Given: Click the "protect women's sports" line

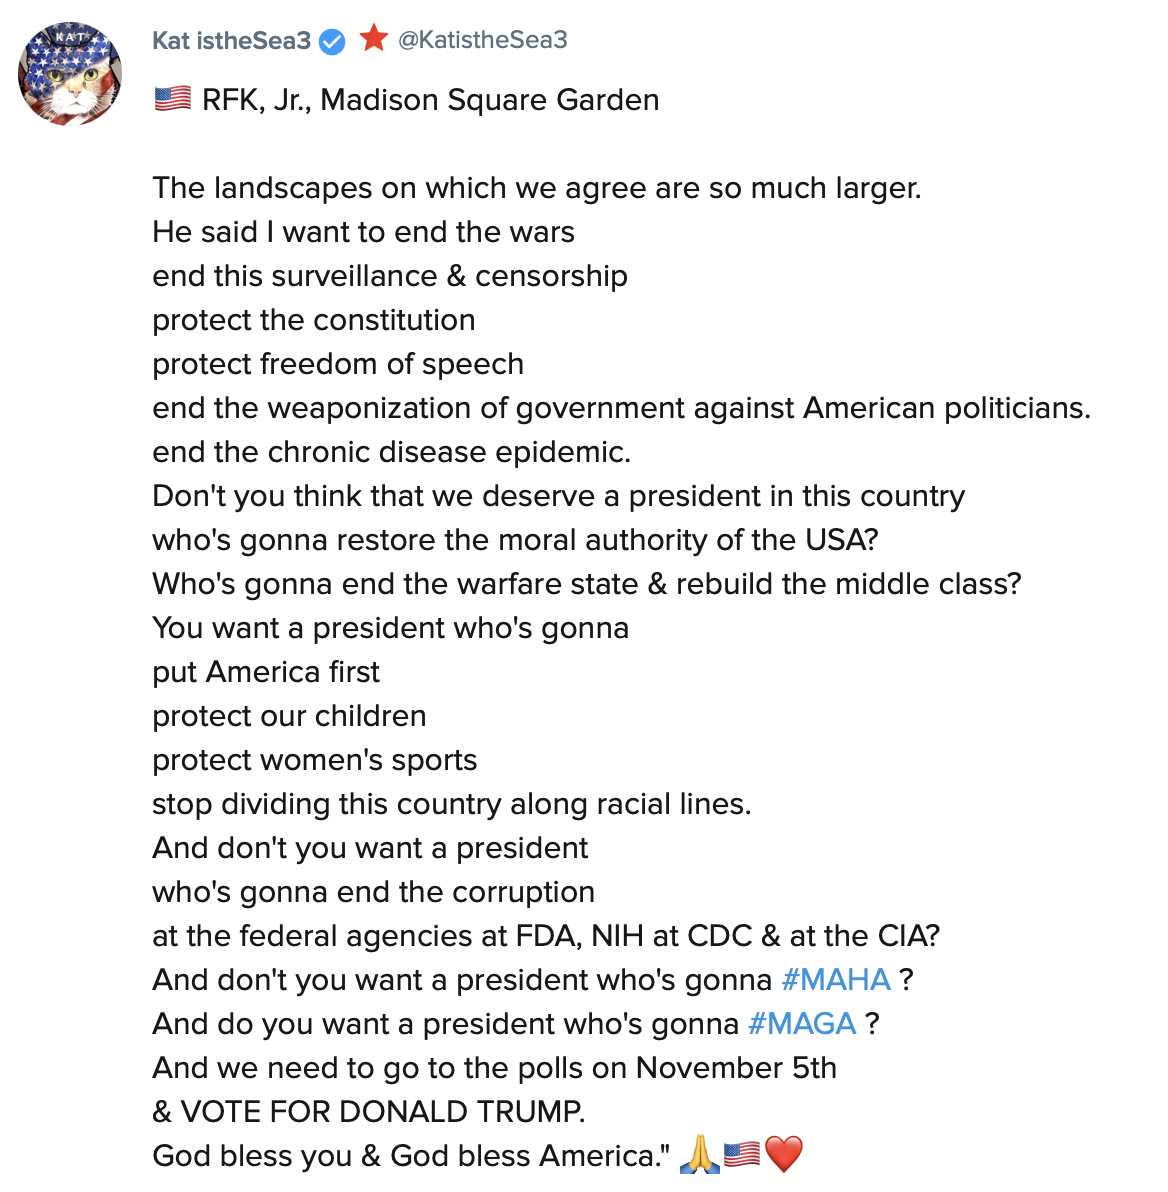Looking at the screenshot, I should point(314,759).
